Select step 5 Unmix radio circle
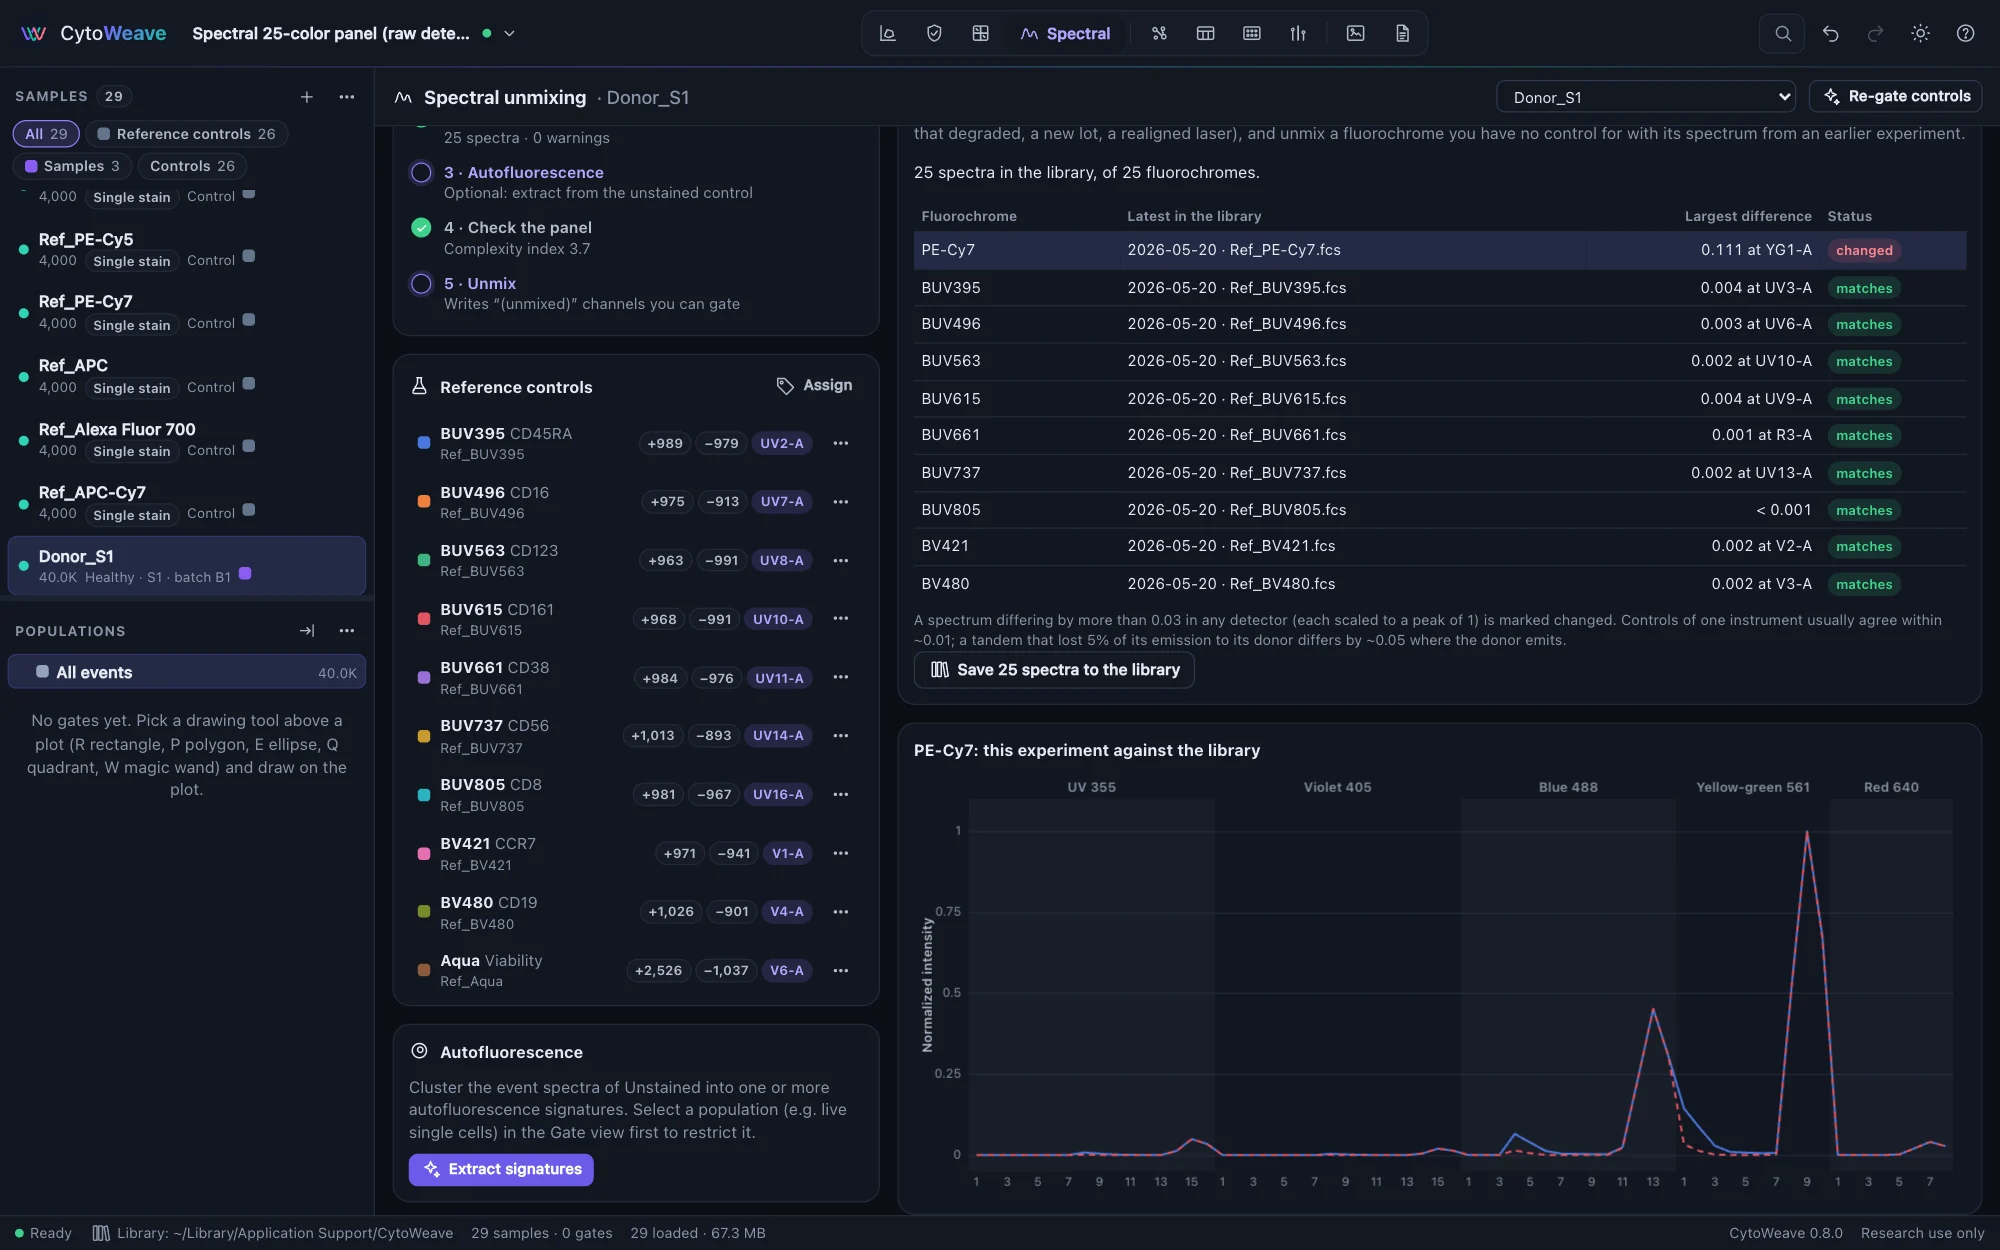2000x1250 pixels. tap(422, 284)
